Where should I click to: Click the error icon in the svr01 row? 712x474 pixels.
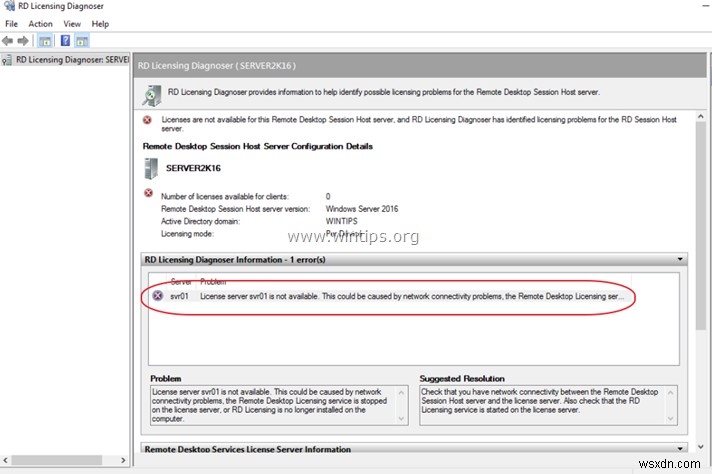tap(158, 296)
